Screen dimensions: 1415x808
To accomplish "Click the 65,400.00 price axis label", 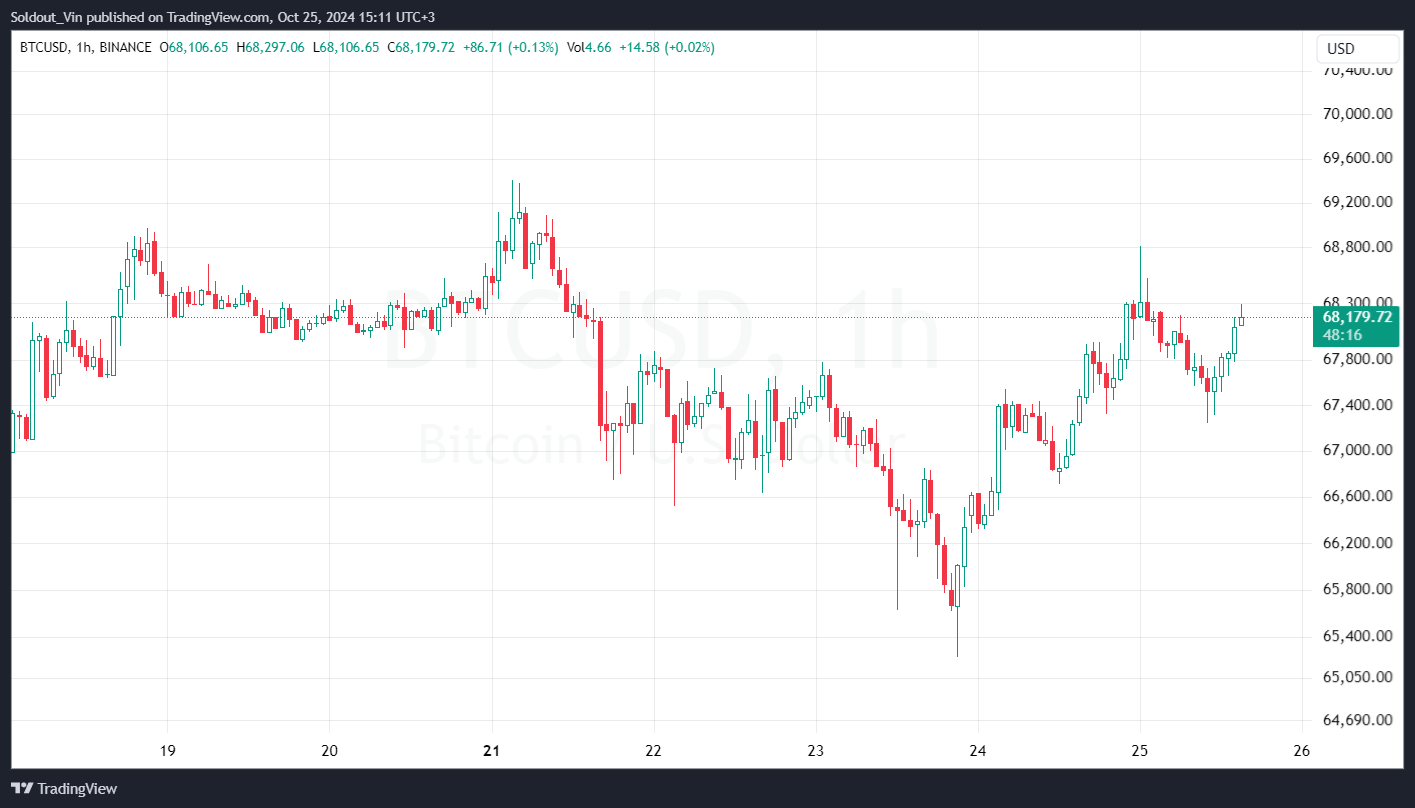I will (1358, 636).
